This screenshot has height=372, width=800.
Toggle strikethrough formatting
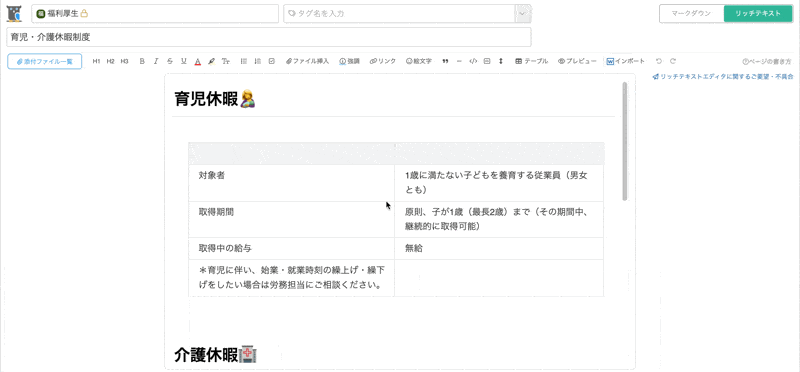pos(170,61)
